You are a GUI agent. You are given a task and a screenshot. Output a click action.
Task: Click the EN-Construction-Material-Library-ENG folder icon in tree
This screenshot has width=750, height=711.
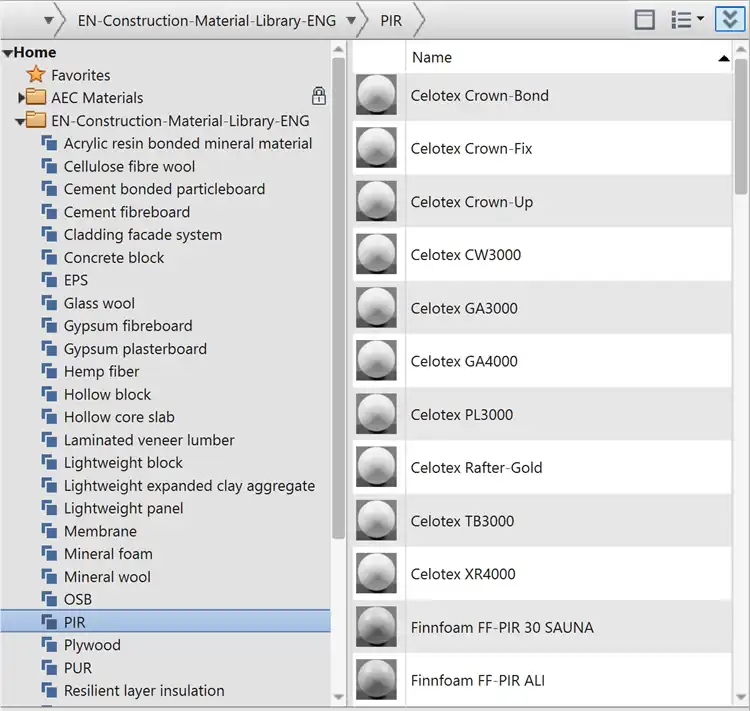[x=35, y=120]
